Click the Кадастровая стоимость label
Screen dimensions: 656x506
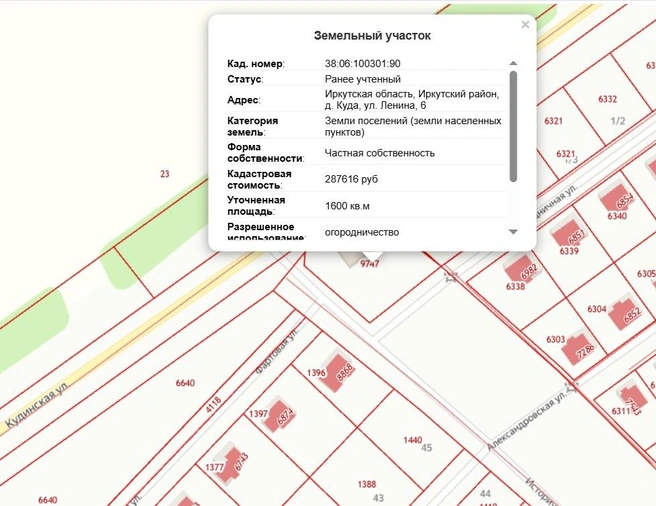click(259, 179)
